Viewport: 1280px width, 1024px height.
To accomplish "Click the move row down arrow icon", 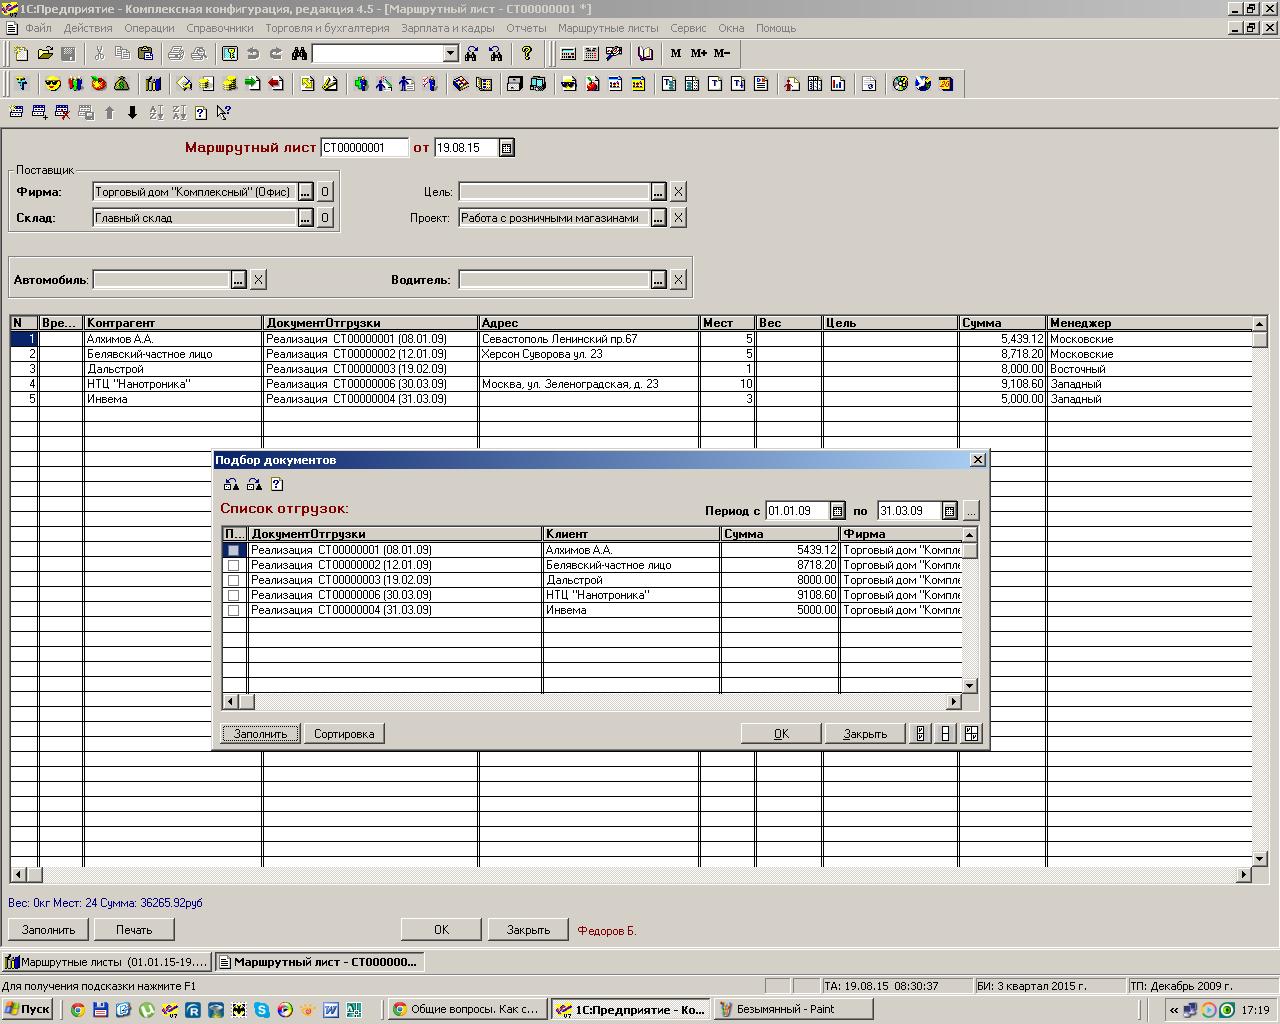I will click(132, 113).
